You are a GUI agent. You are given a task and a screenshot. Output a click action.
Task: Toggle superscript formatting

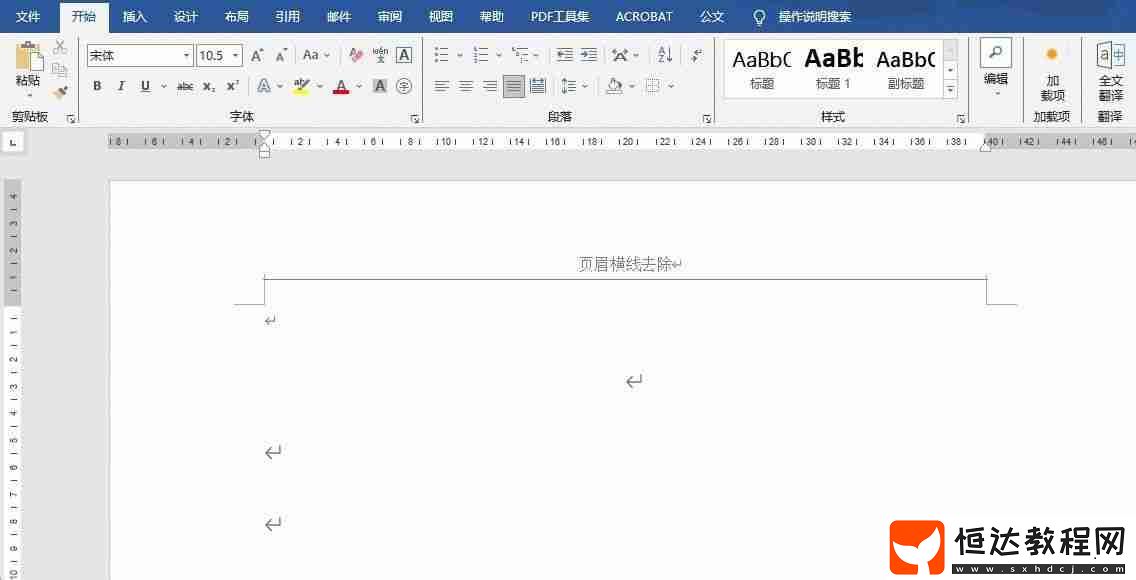click(232, 86)
